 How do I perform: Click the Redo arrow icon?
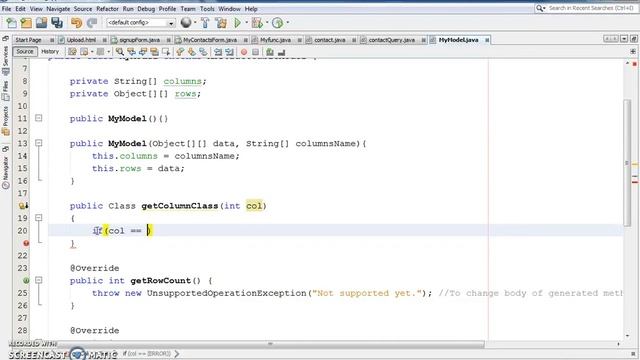click(92, 23)
